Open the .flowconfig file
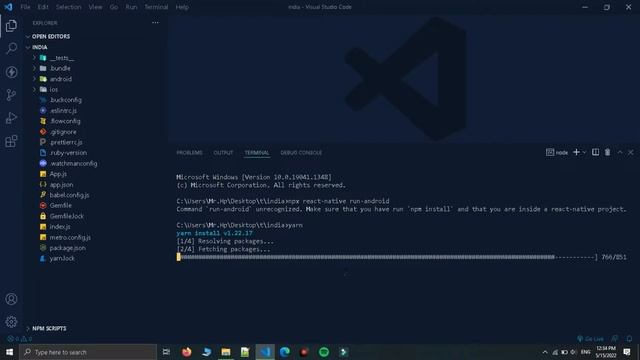The width and height of the screenshot is (640, 360). [65, 121]
